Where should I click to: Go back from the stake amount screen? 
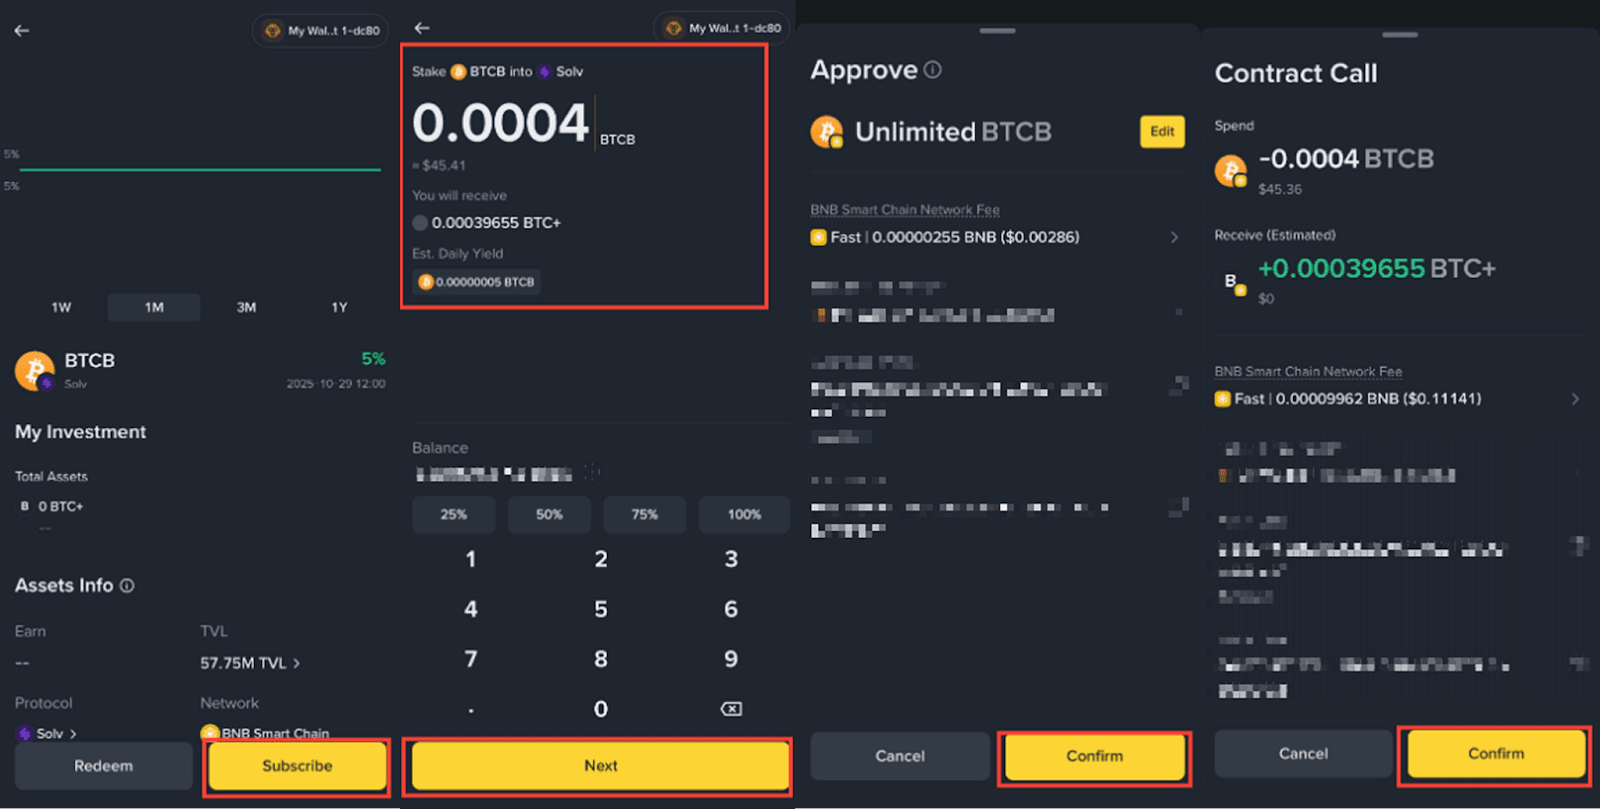[x=422, y=28]
